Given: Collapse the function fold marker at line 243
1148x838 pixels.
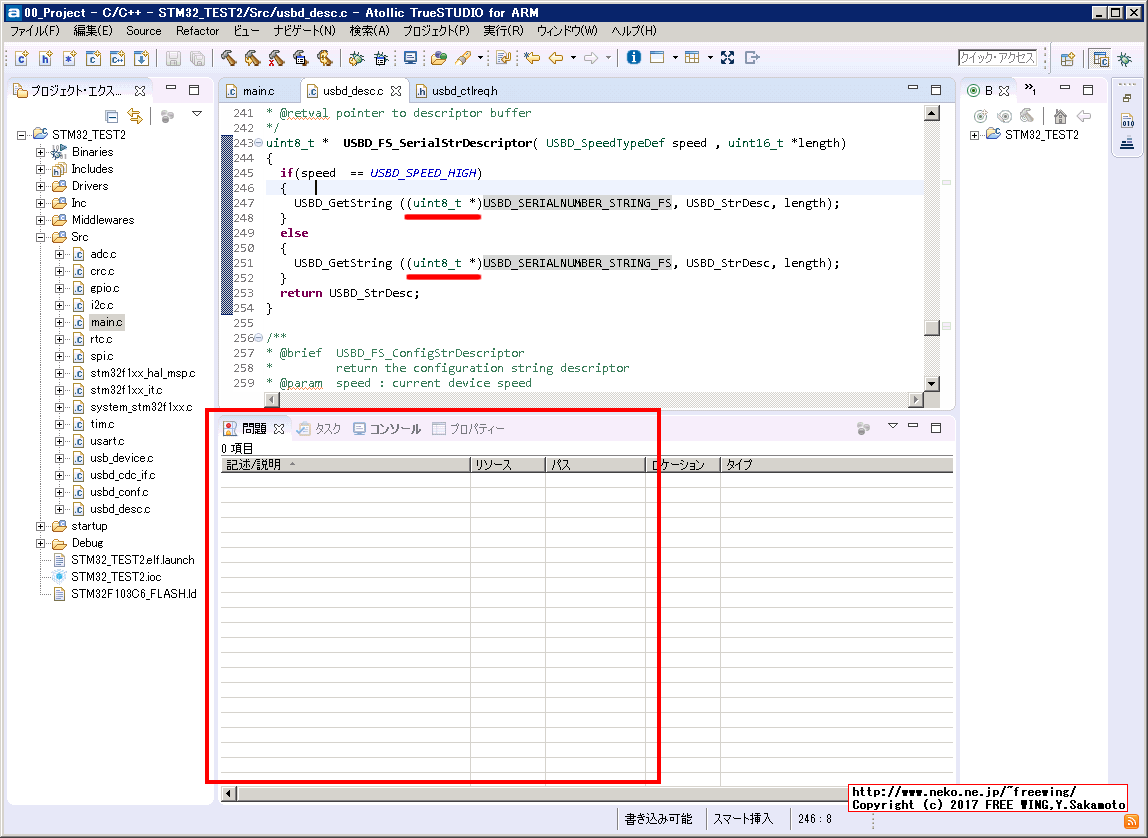Looking at the screenshot, I should click(259, 143).
